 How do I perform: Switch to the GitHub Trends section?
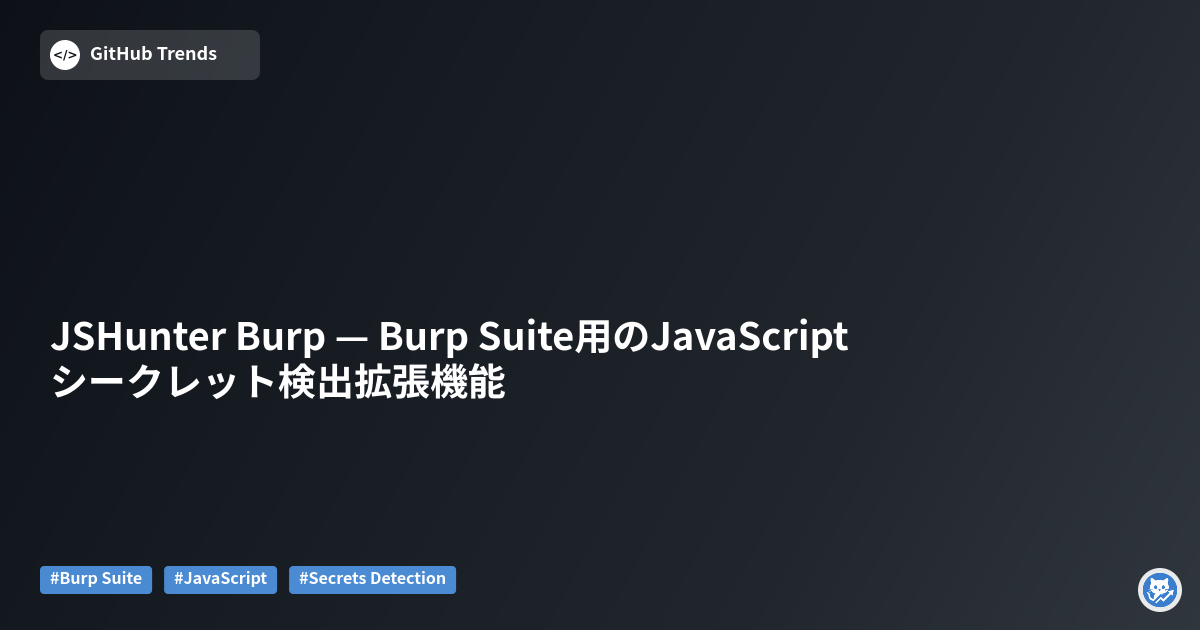150,54
